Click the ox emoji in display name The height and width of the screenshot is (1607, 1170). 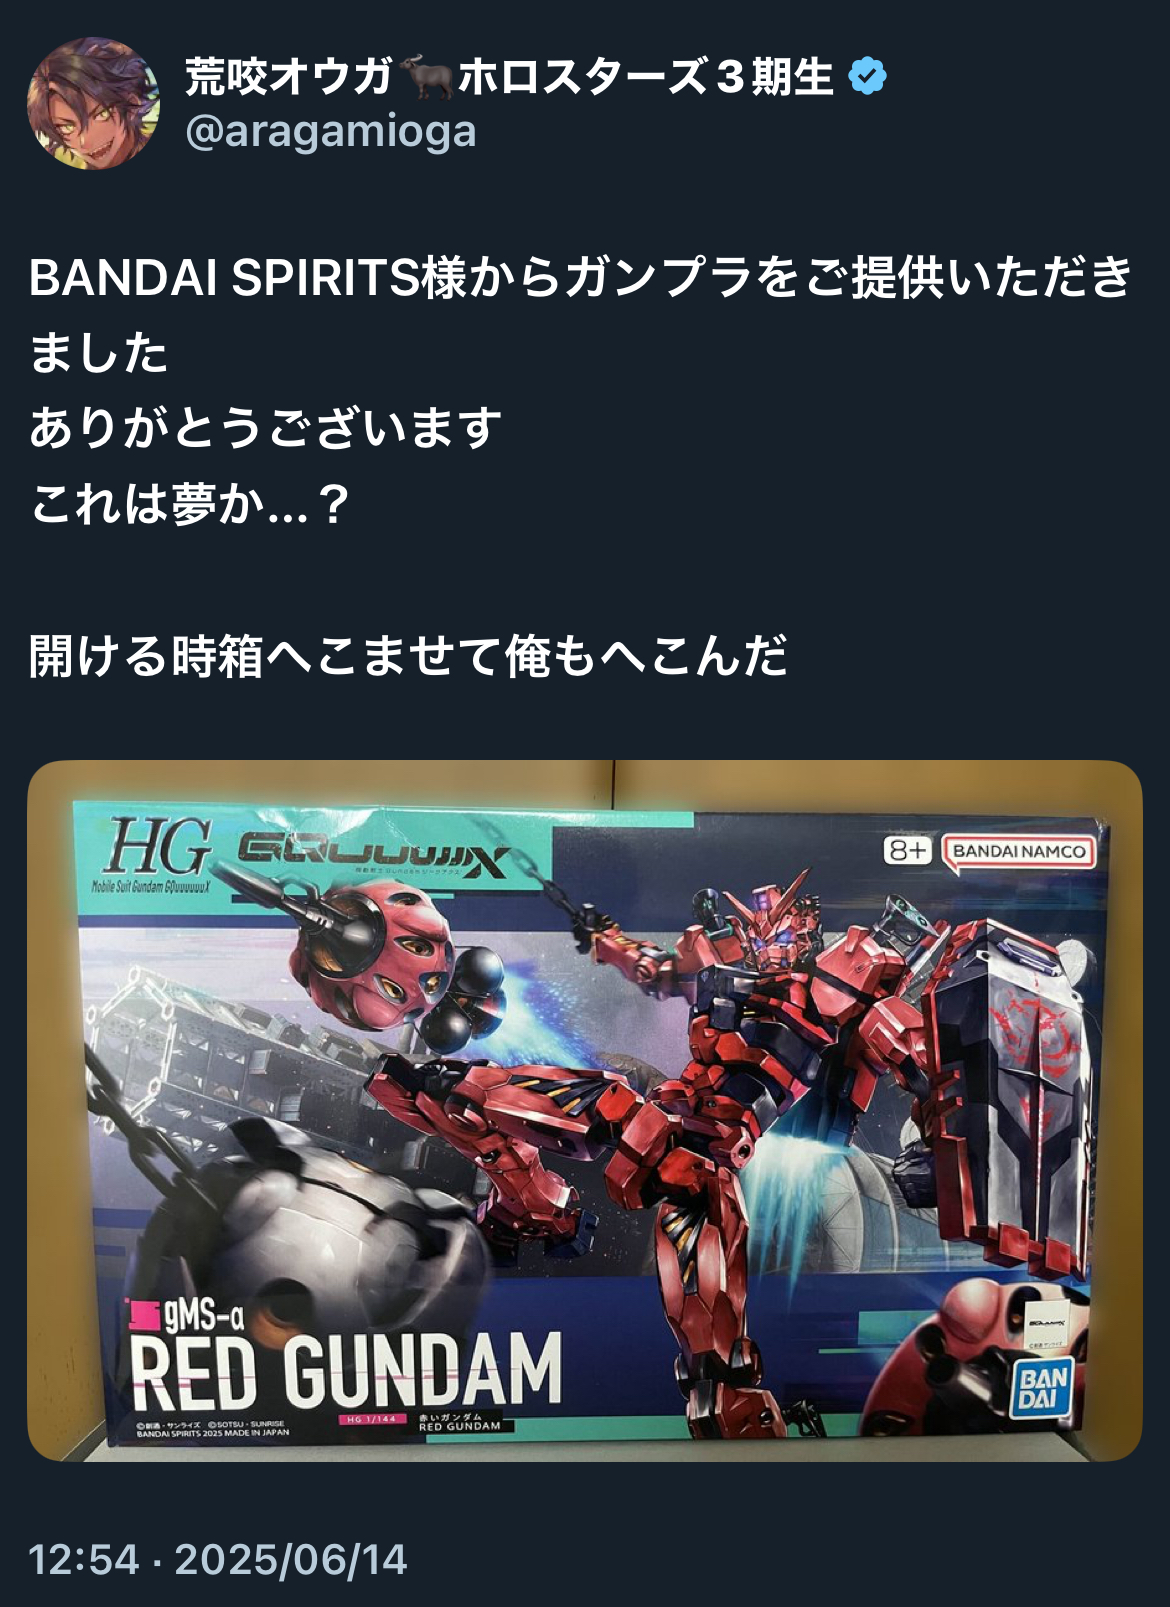[x=425, y=77]
